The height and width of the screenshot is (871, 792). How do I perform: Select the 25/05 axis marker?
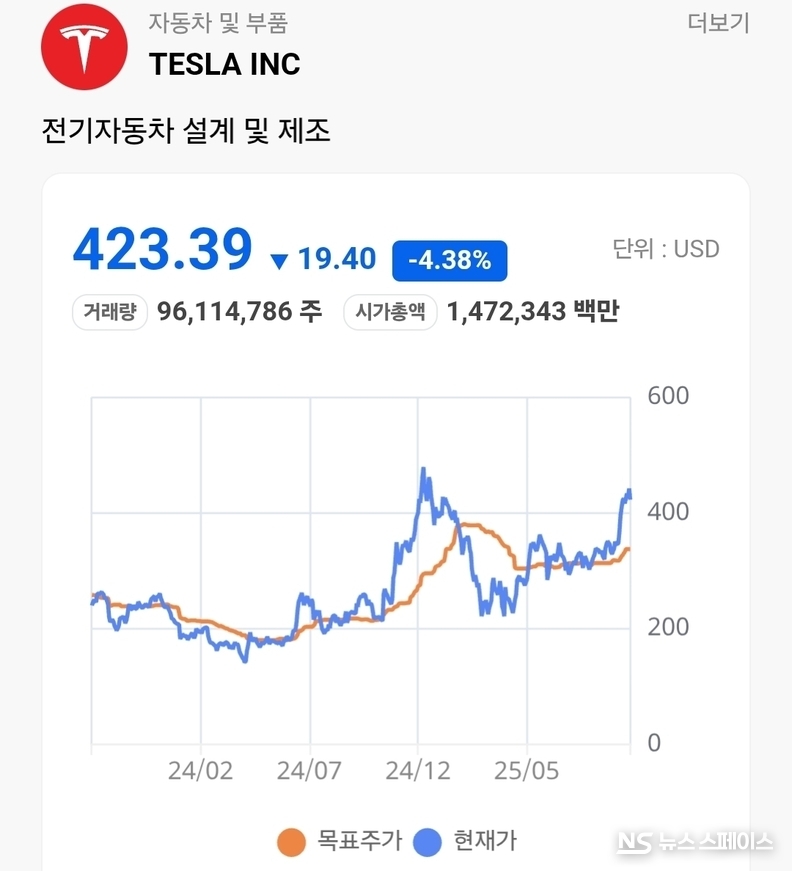[527, 770]
